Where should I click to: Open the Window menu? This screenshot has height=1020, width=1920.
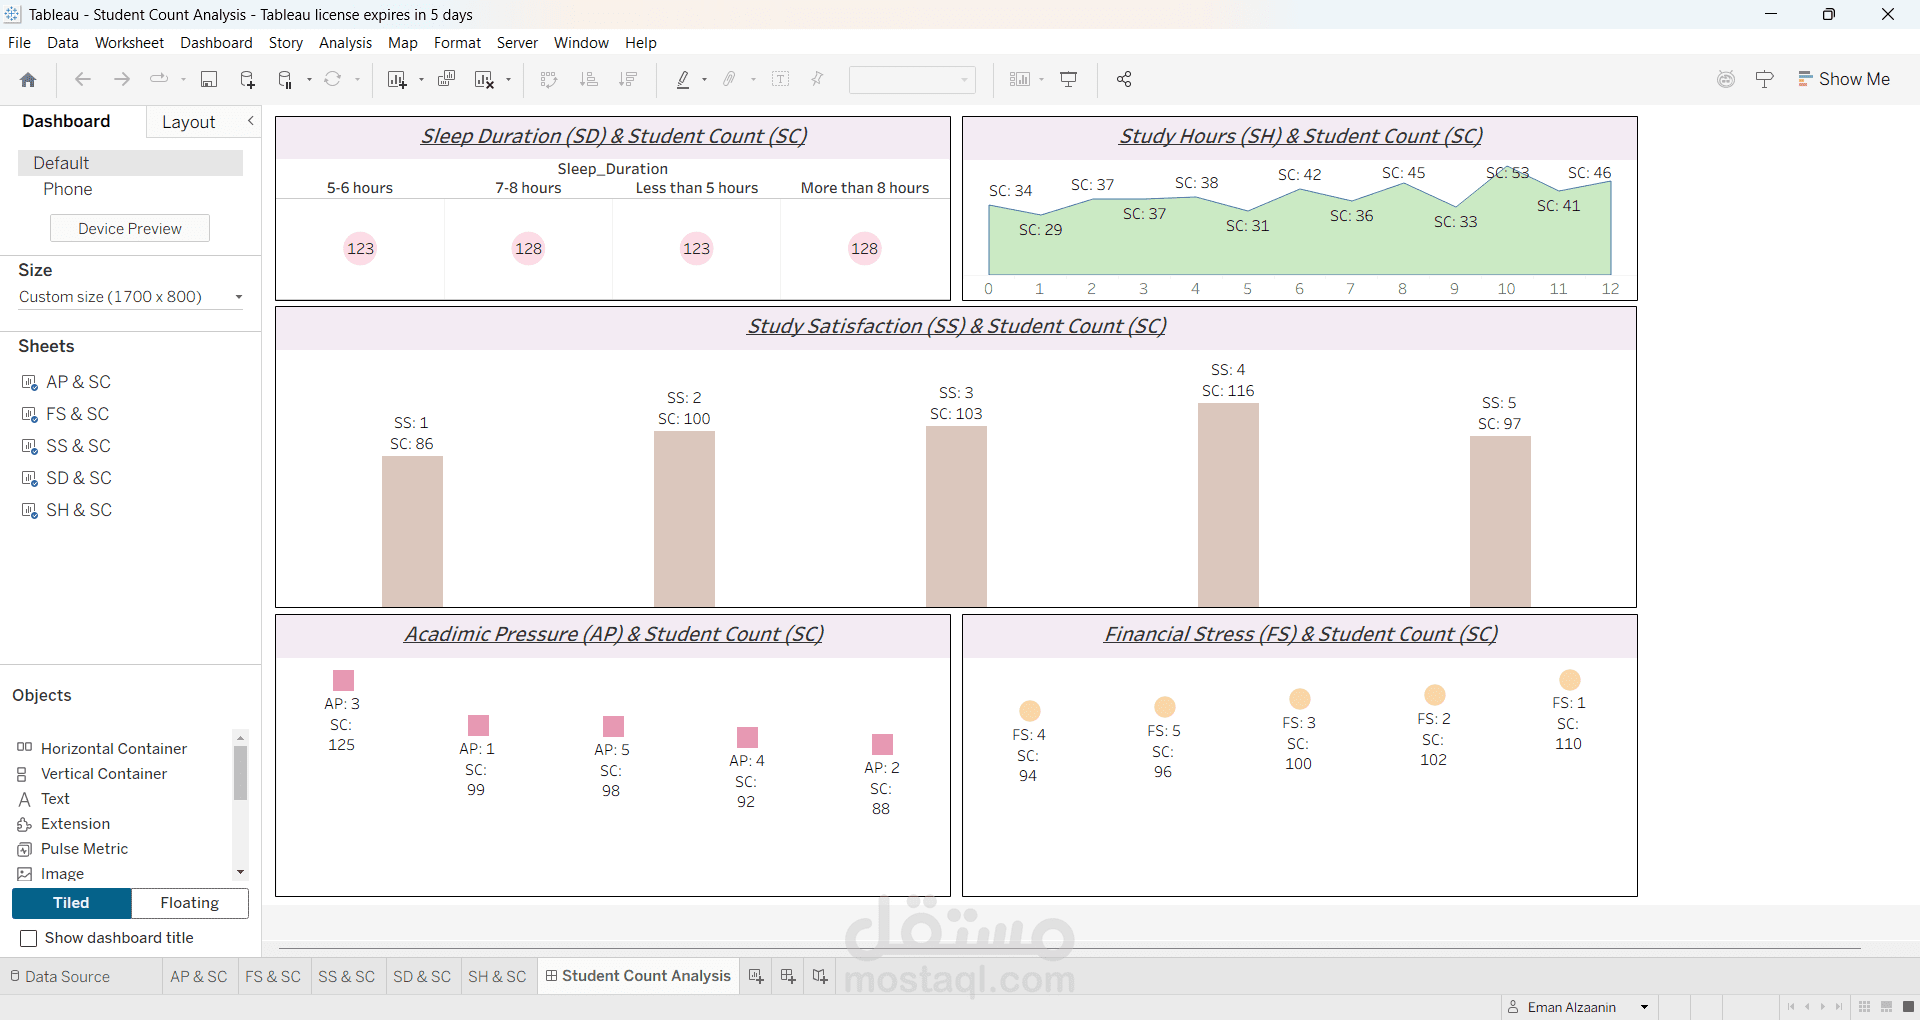[581, 43]
